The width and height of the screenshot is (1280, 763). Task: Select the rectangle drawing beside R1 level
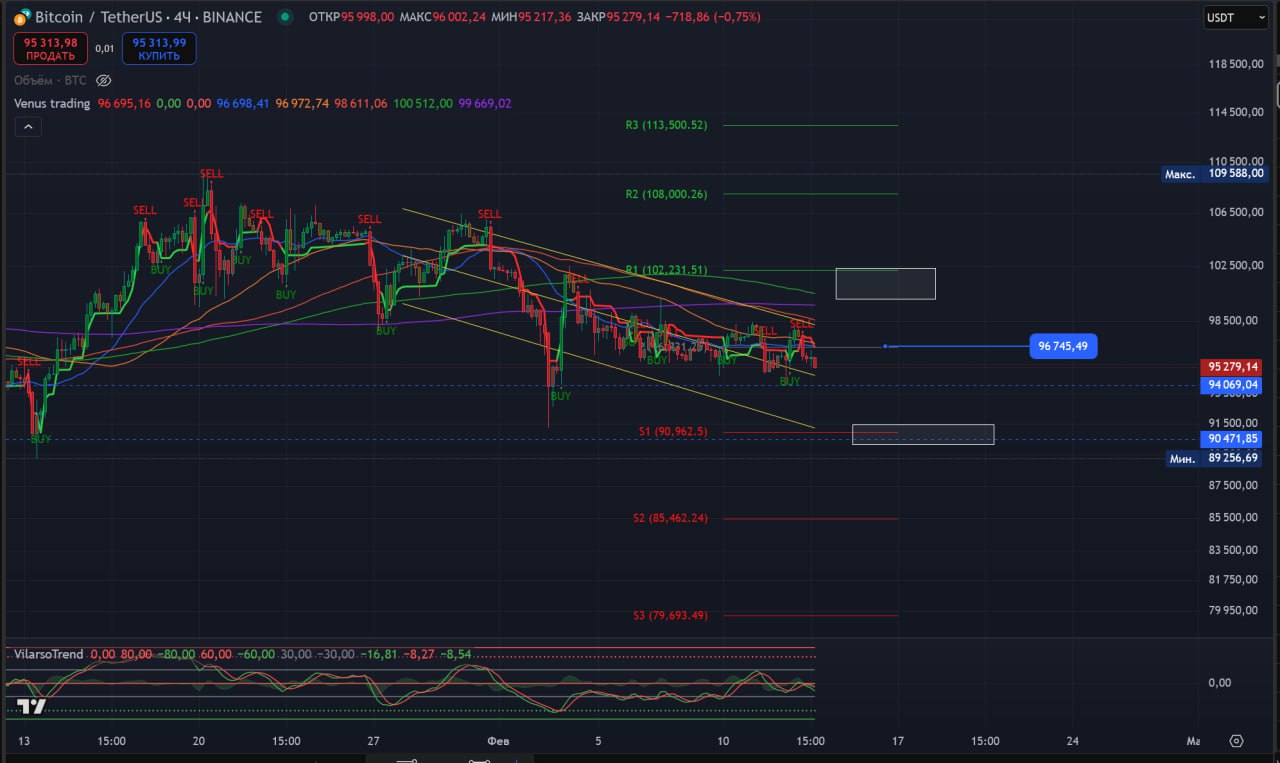[x=885, y=283]
